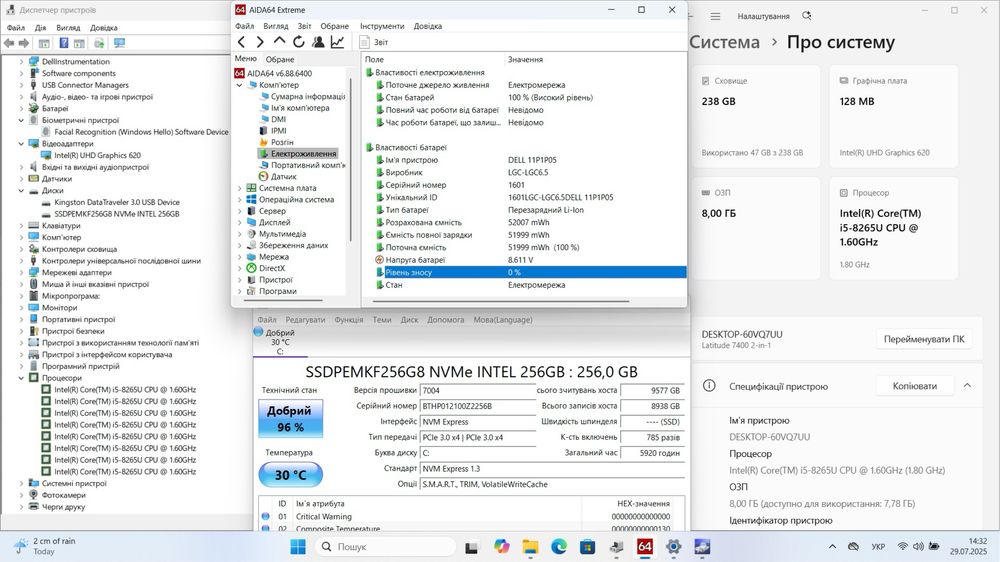Click Device Manager back arrow icon

[9, 43]
